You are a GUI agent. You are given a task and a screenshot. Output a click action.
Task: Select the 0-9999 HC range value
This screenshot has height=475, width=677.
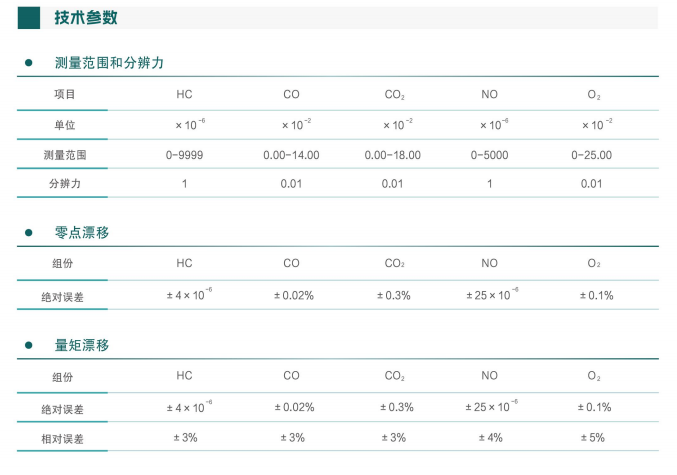(x=185, y=155)
